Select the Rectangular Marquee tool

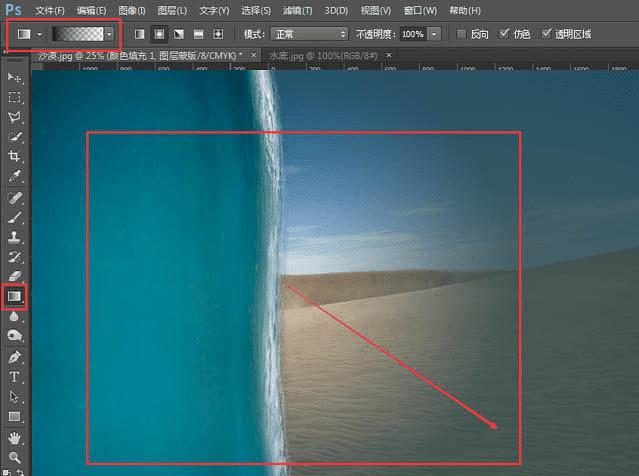click(14, 97)
